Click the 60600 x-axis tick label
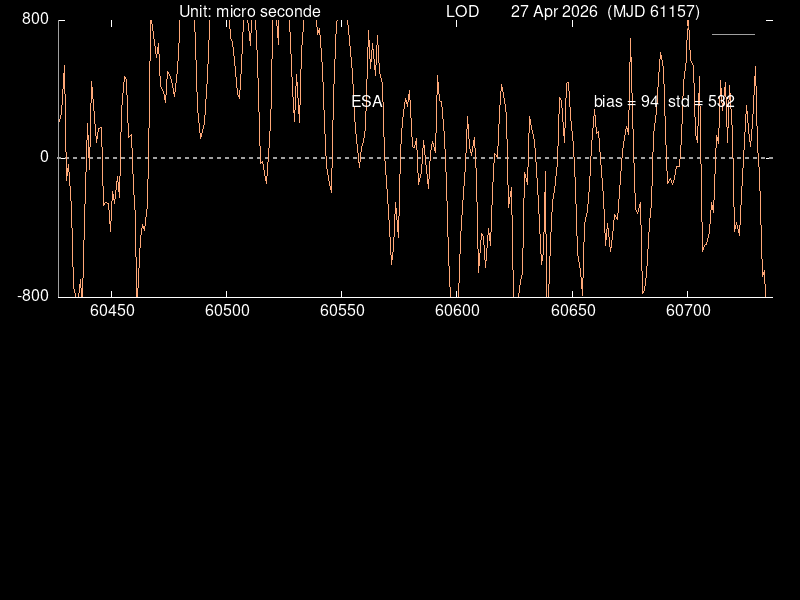This screenshot has height=600, width=800. [457, 311]
